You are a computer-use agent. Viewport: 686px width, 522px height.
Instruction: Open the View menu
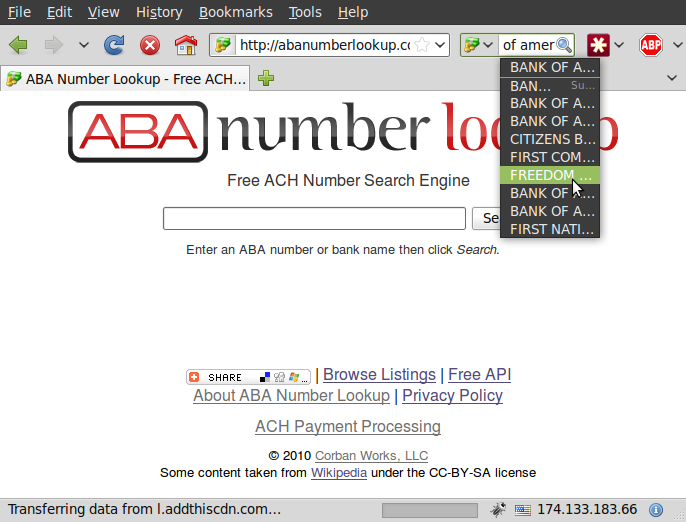click(x=103, y=12)
